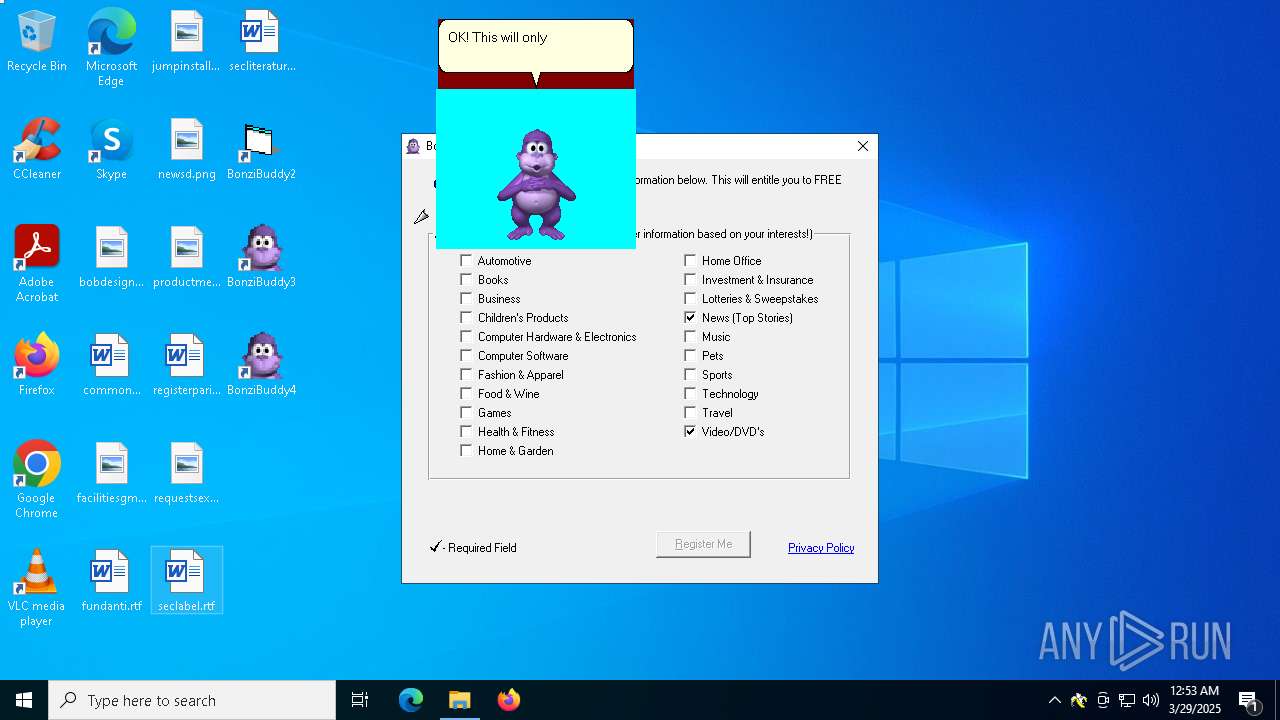The image size is (1280, 720).
Task: Check the Business interest box
Action: point(466,299)
